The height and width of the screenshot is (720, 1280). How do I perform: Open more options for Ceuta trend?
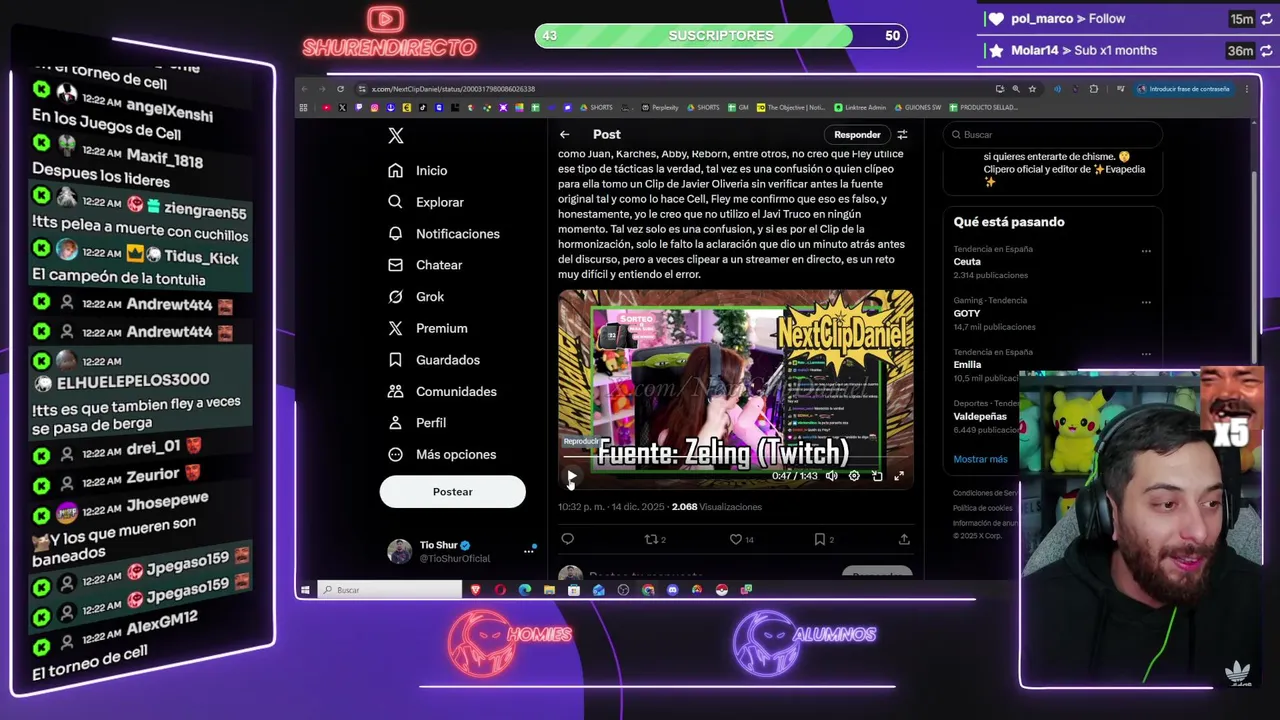pyautogui.click(x=1146, y=250)
